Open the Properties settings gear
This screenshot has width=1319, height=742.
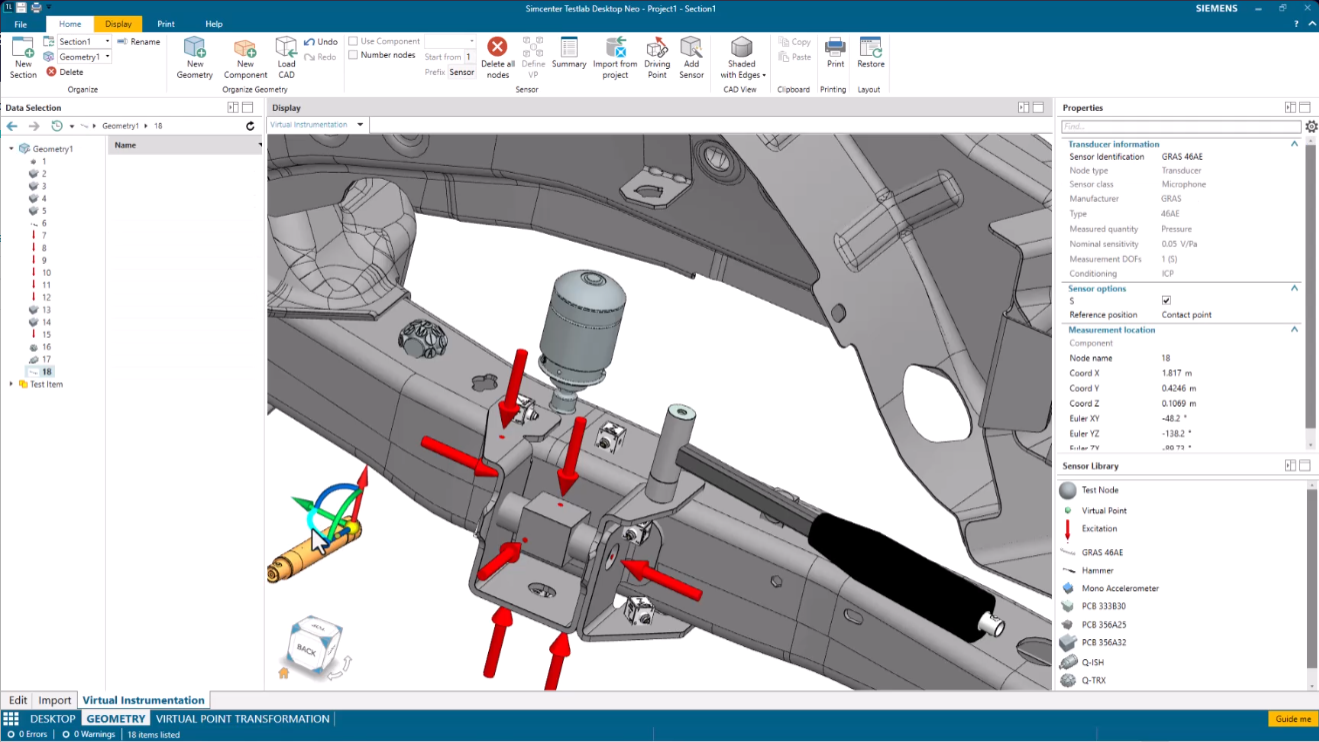point(1311,127)
